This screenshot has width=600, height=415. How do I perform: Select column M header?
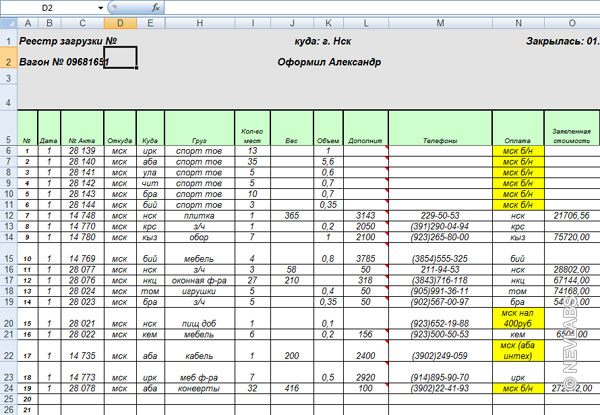click(440, 23)
